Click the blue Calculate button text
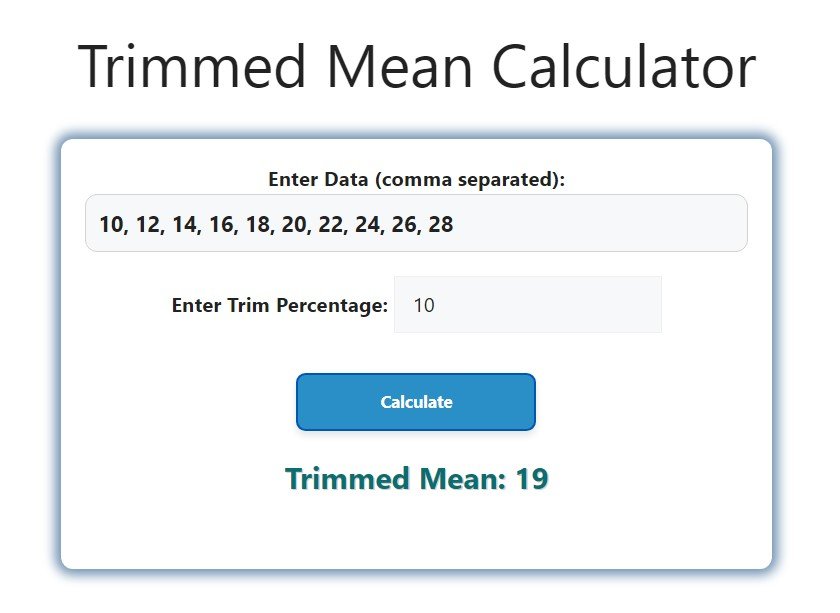840x613 pixels. click(415, 402)
